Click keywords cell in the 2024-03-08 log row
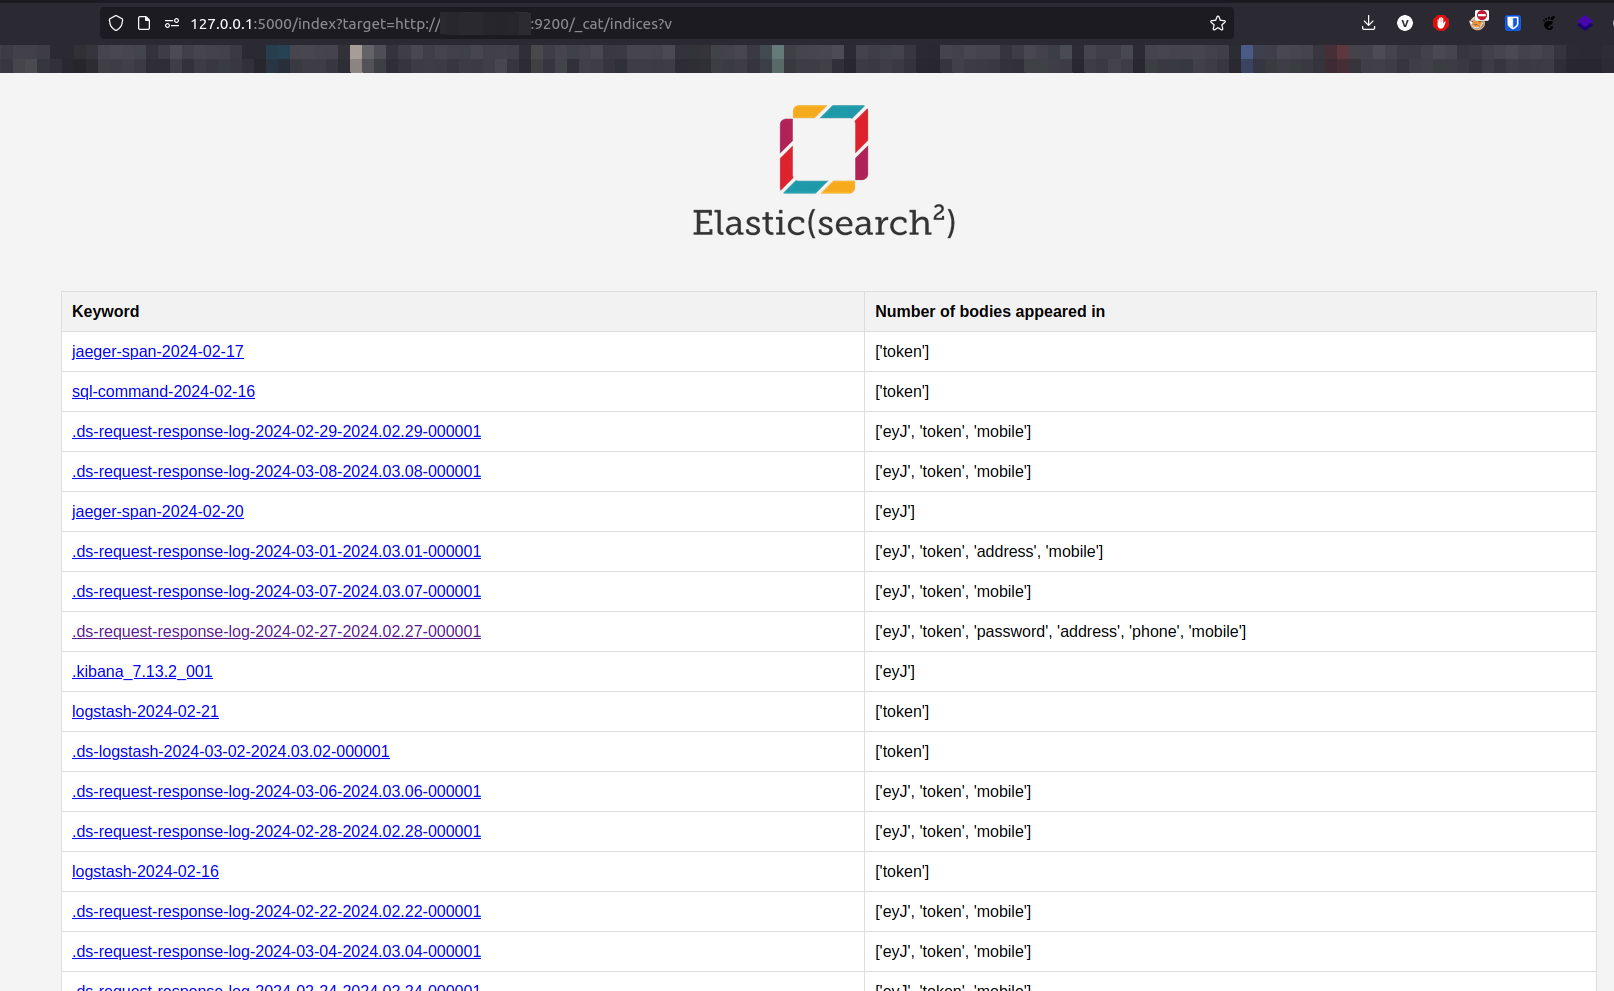The width and height of the screenshot is (1614, 991). pyautogui.click(x=1230, y=471)
